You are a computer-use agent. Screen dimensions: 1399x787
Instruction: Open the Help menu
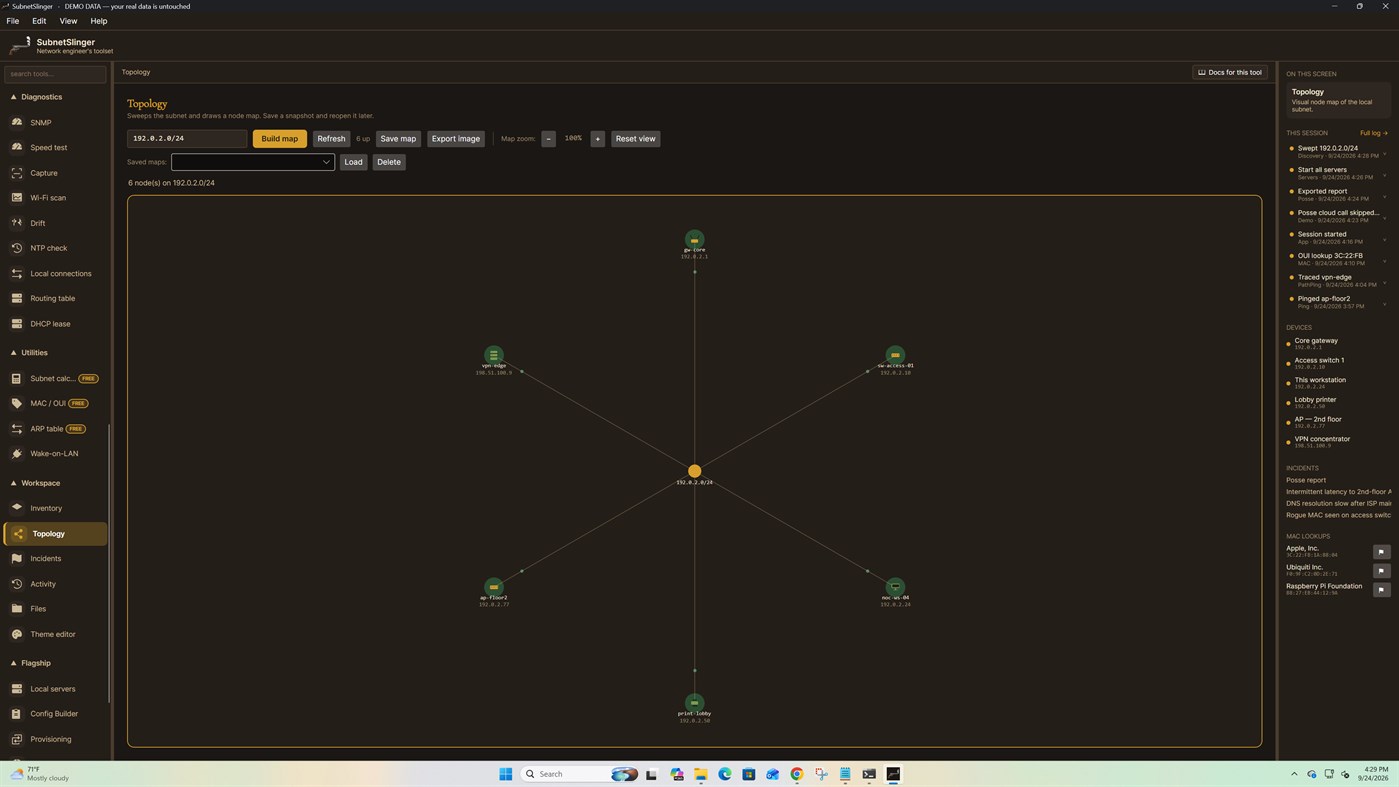tap(99, 21)
